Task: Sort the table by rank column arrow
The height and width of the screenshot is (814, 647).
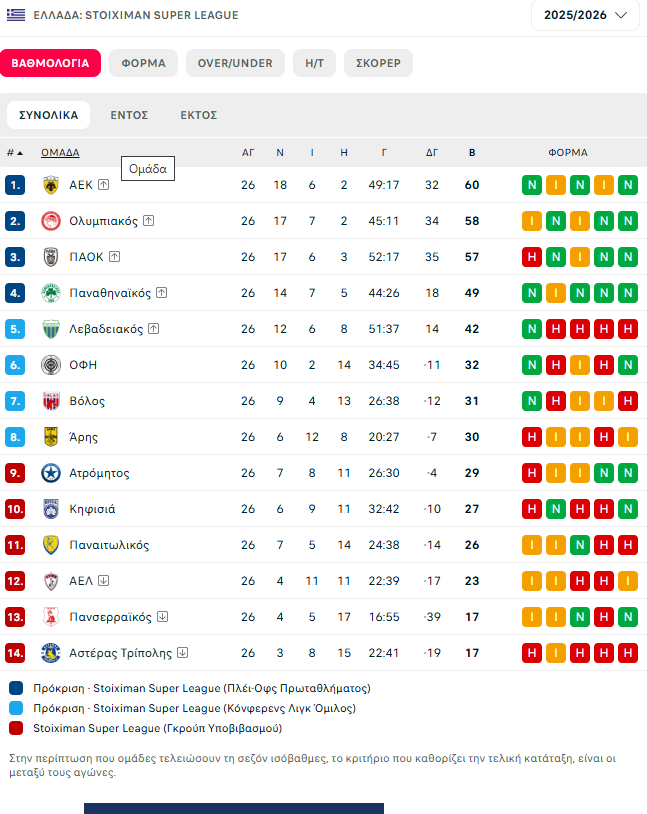Action: coord(21,153)
